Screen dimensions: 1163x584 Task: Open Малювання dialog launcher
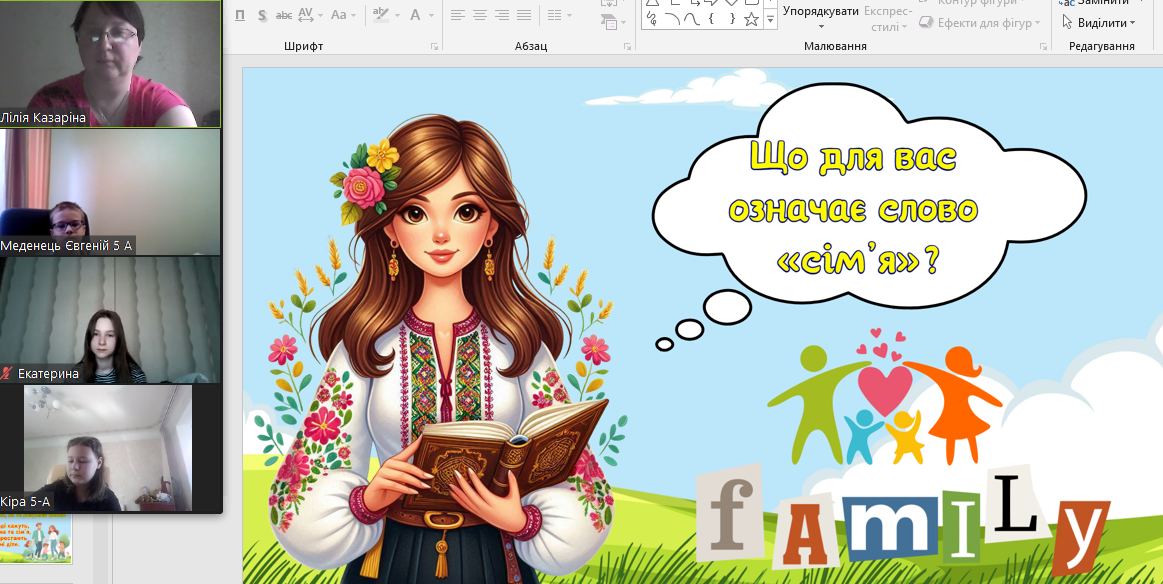1042,47
